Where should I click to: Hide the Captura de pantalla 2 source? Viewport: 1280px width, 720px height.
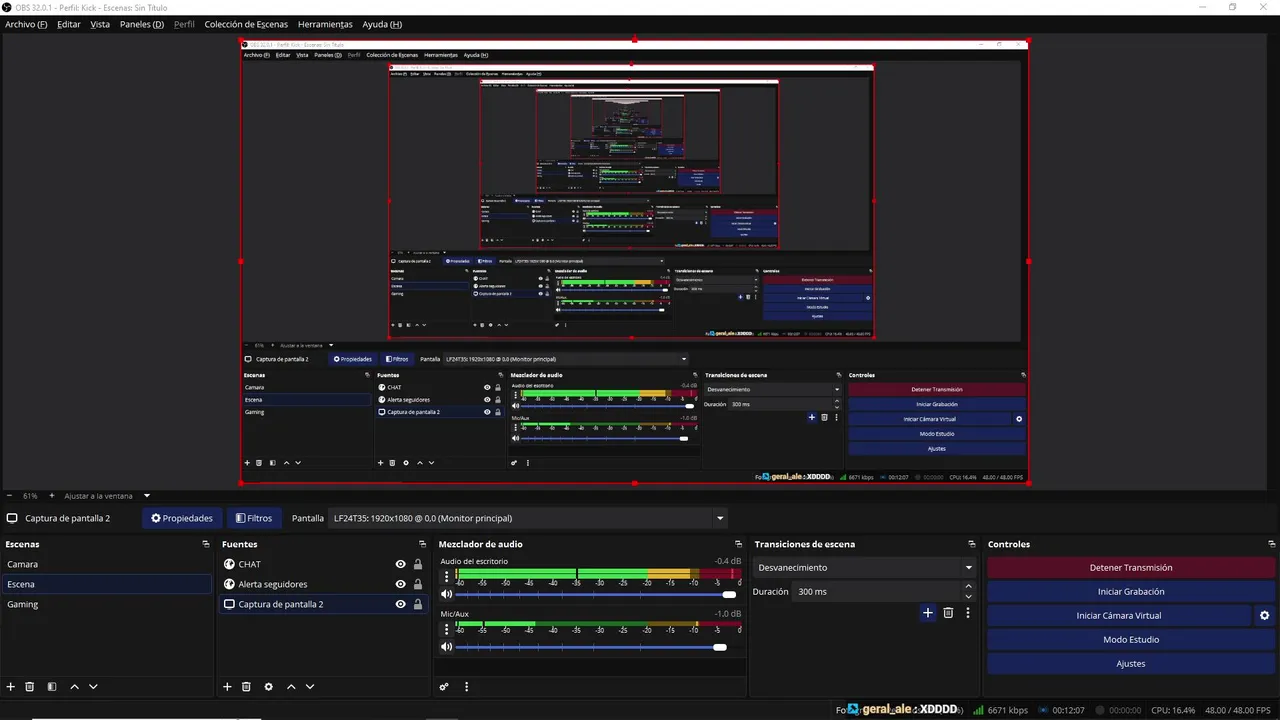pyautogui.click(x=400, y=604)
